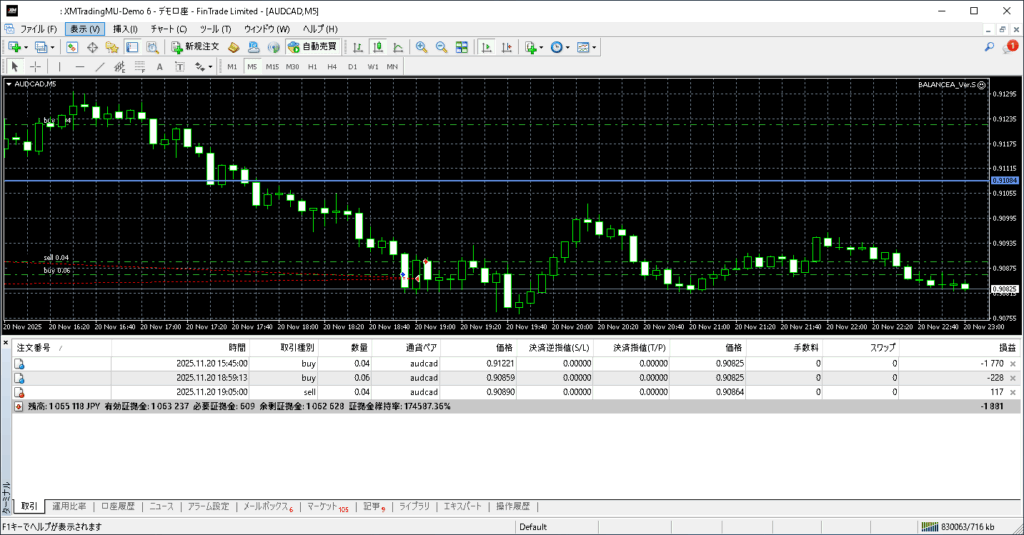
Task: Toggle 自動売買 auto trading
Action: click(x=312, y=47)
